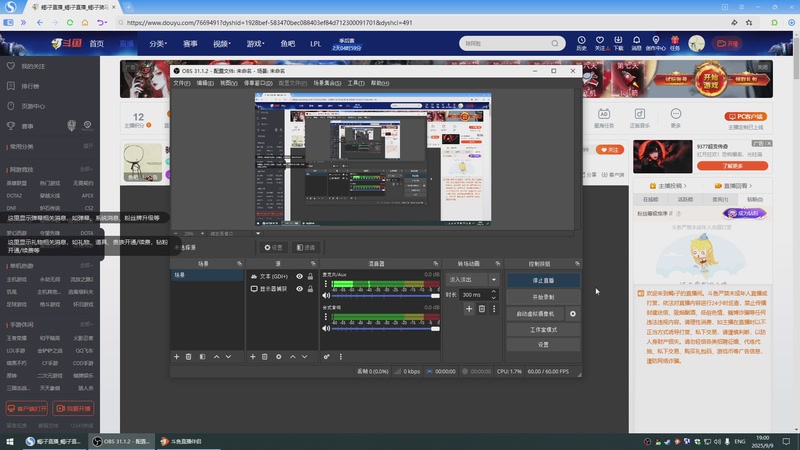Click Stop Streaming button in OBS controls
This screenshot has width=800, height=450.
pyautogui.click(x=543, y=281)
